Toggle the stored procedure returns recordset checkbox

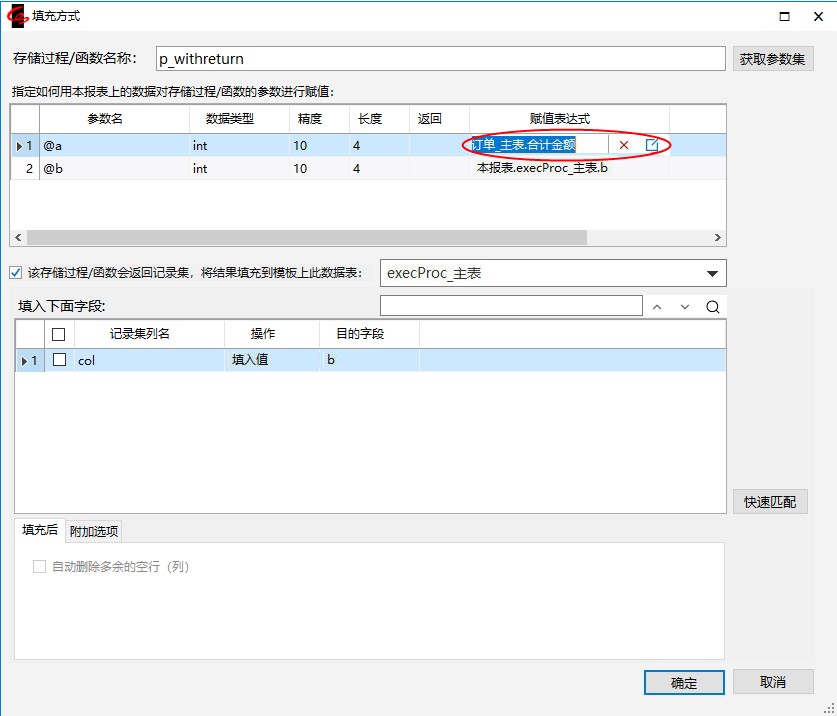pyautogui.click(x=15, y=272)
